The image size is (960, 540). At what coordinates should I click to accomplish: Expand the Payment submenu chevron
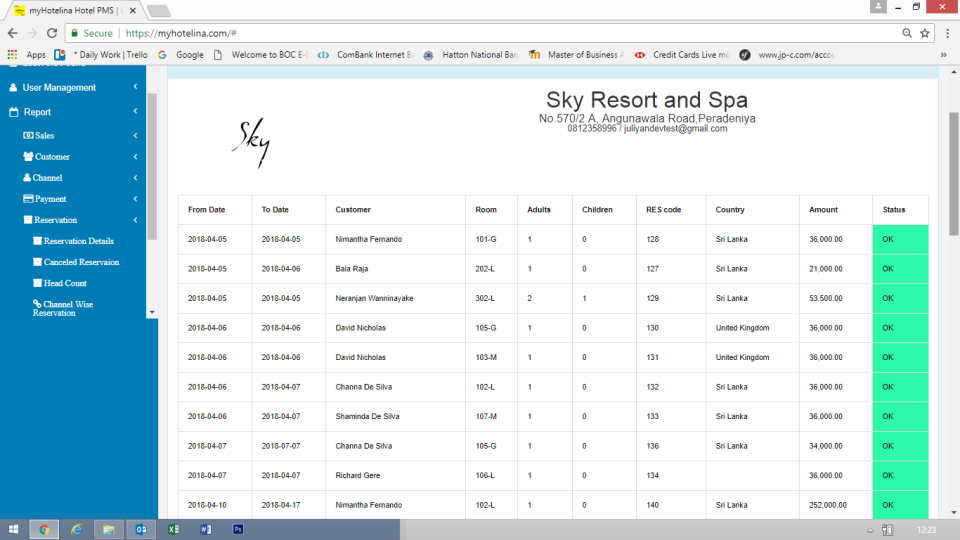(x=135, y=199)
